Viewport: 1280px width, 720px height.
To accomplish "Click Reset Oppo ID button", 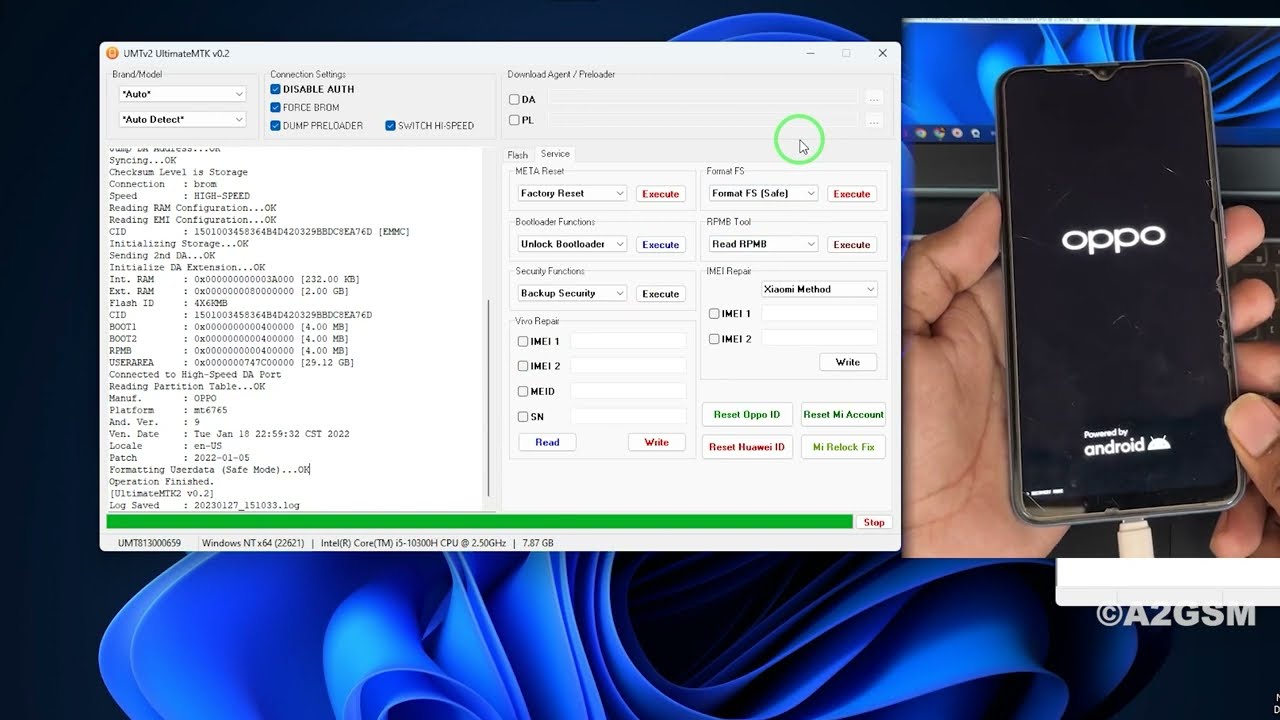I will (x=747, y=414).
